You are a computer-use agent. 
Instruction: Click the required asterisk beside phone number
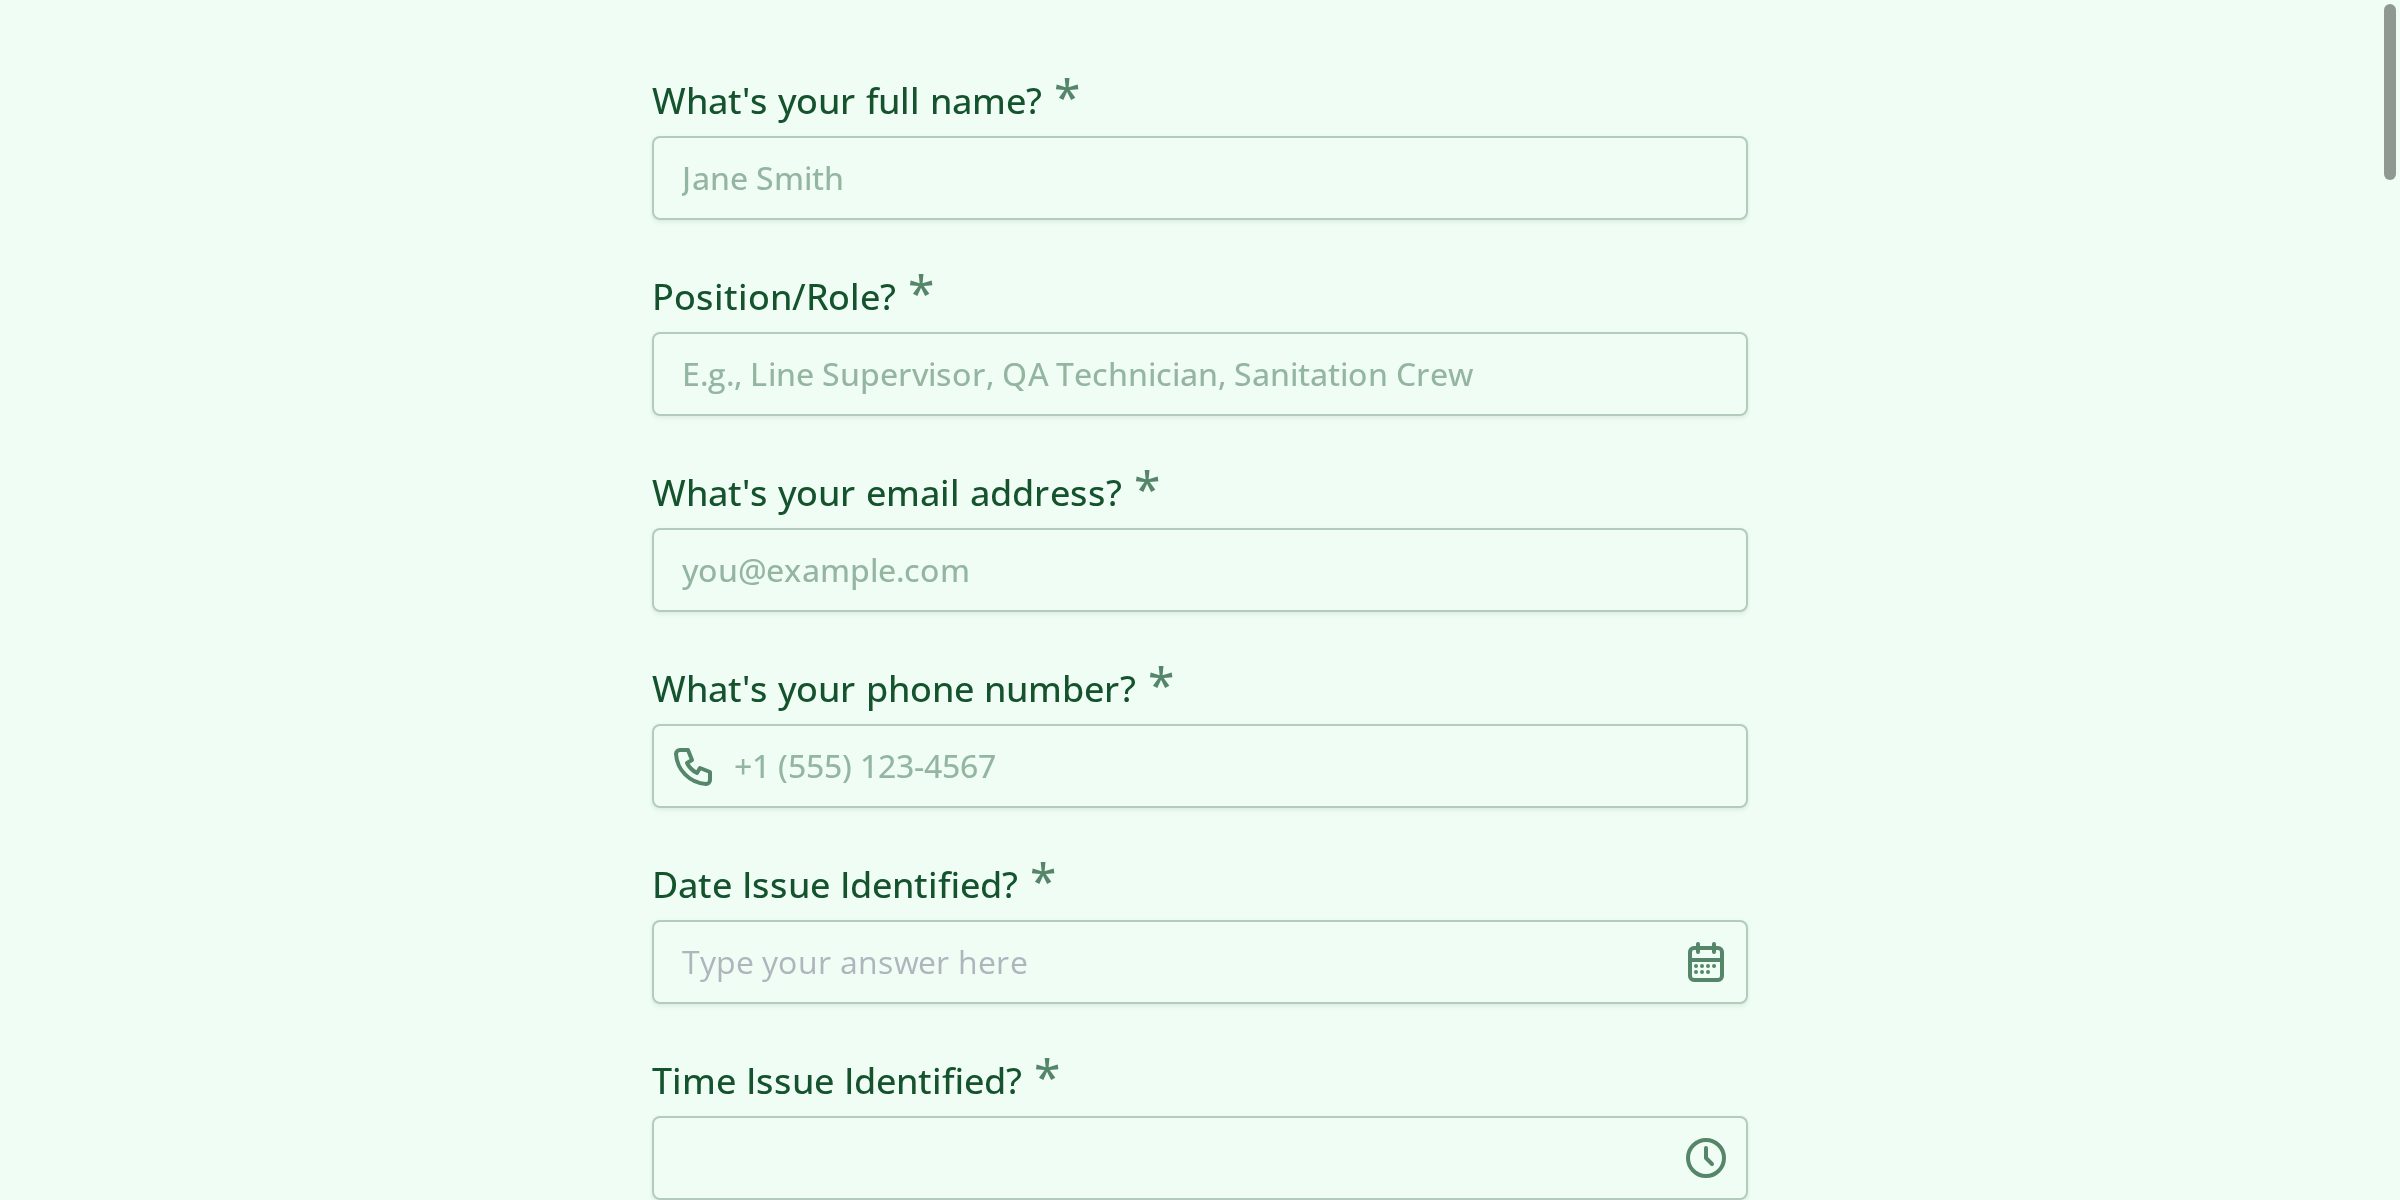pos(1161,681)
